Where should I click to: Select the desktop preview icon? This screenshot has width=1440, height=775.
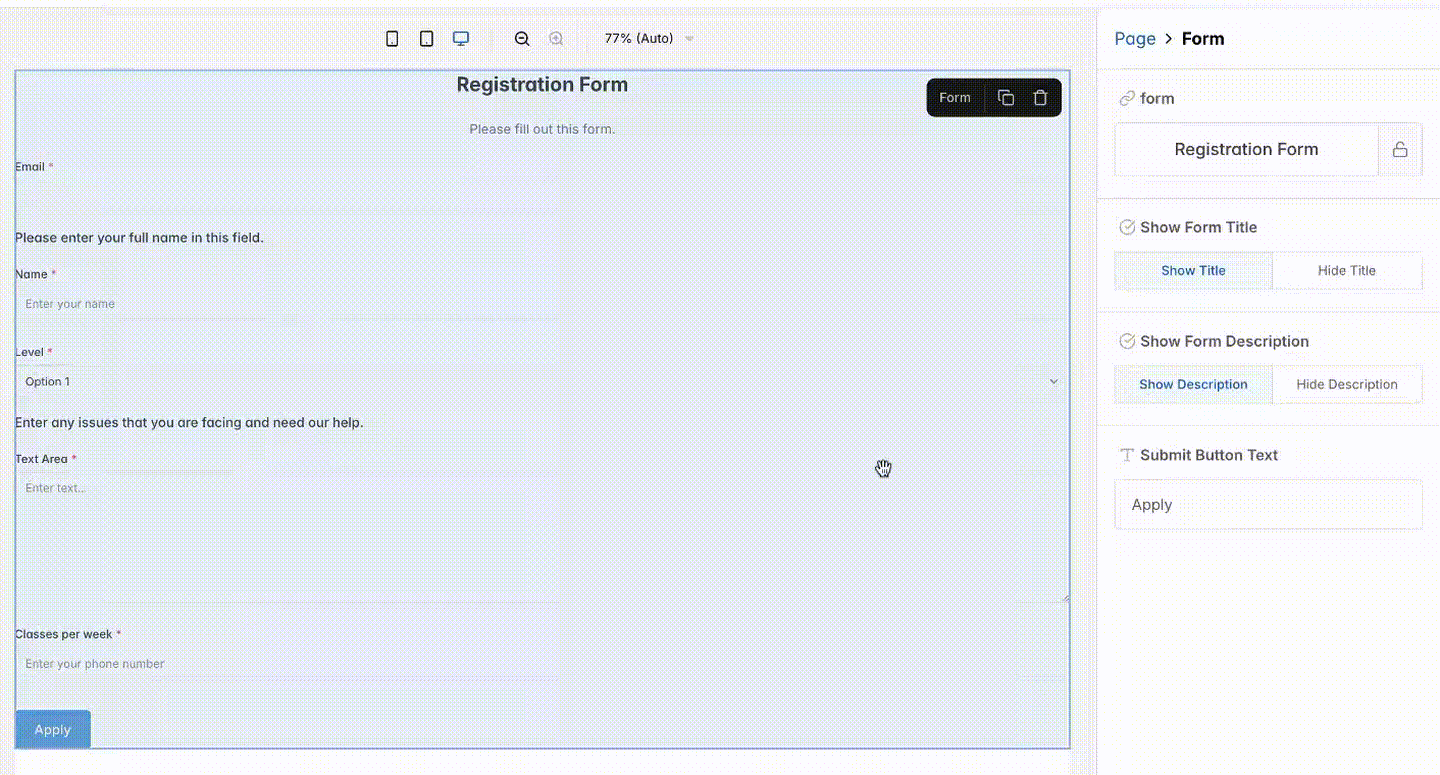point(461,38)
